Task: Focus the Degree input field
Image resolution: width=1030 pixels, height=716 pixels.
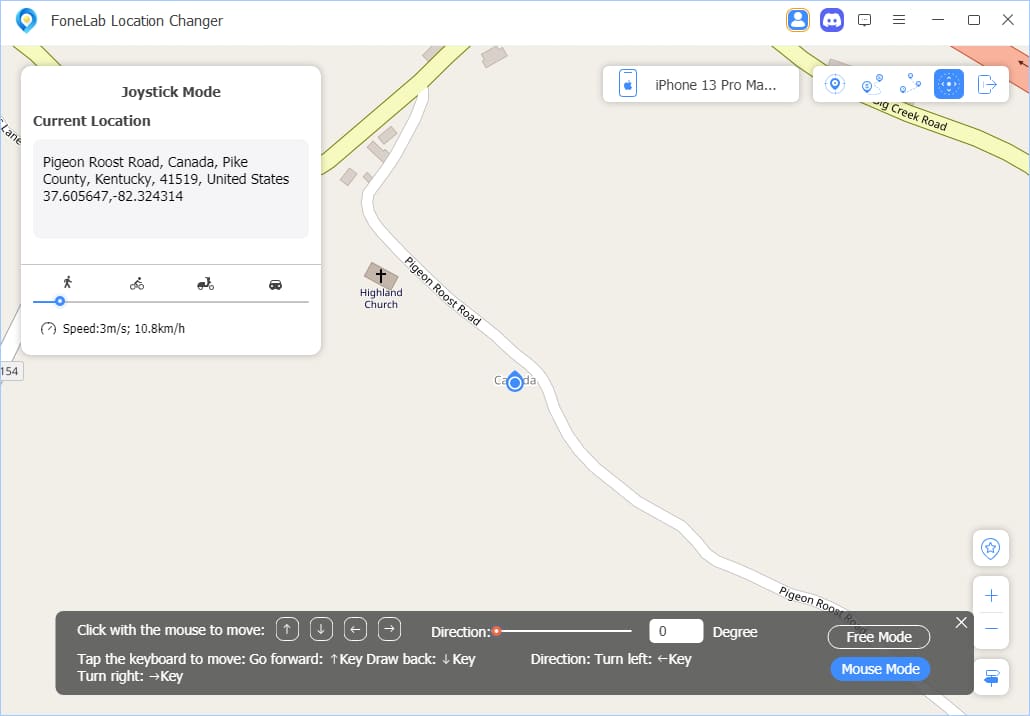Action: [x=676, y=631]
